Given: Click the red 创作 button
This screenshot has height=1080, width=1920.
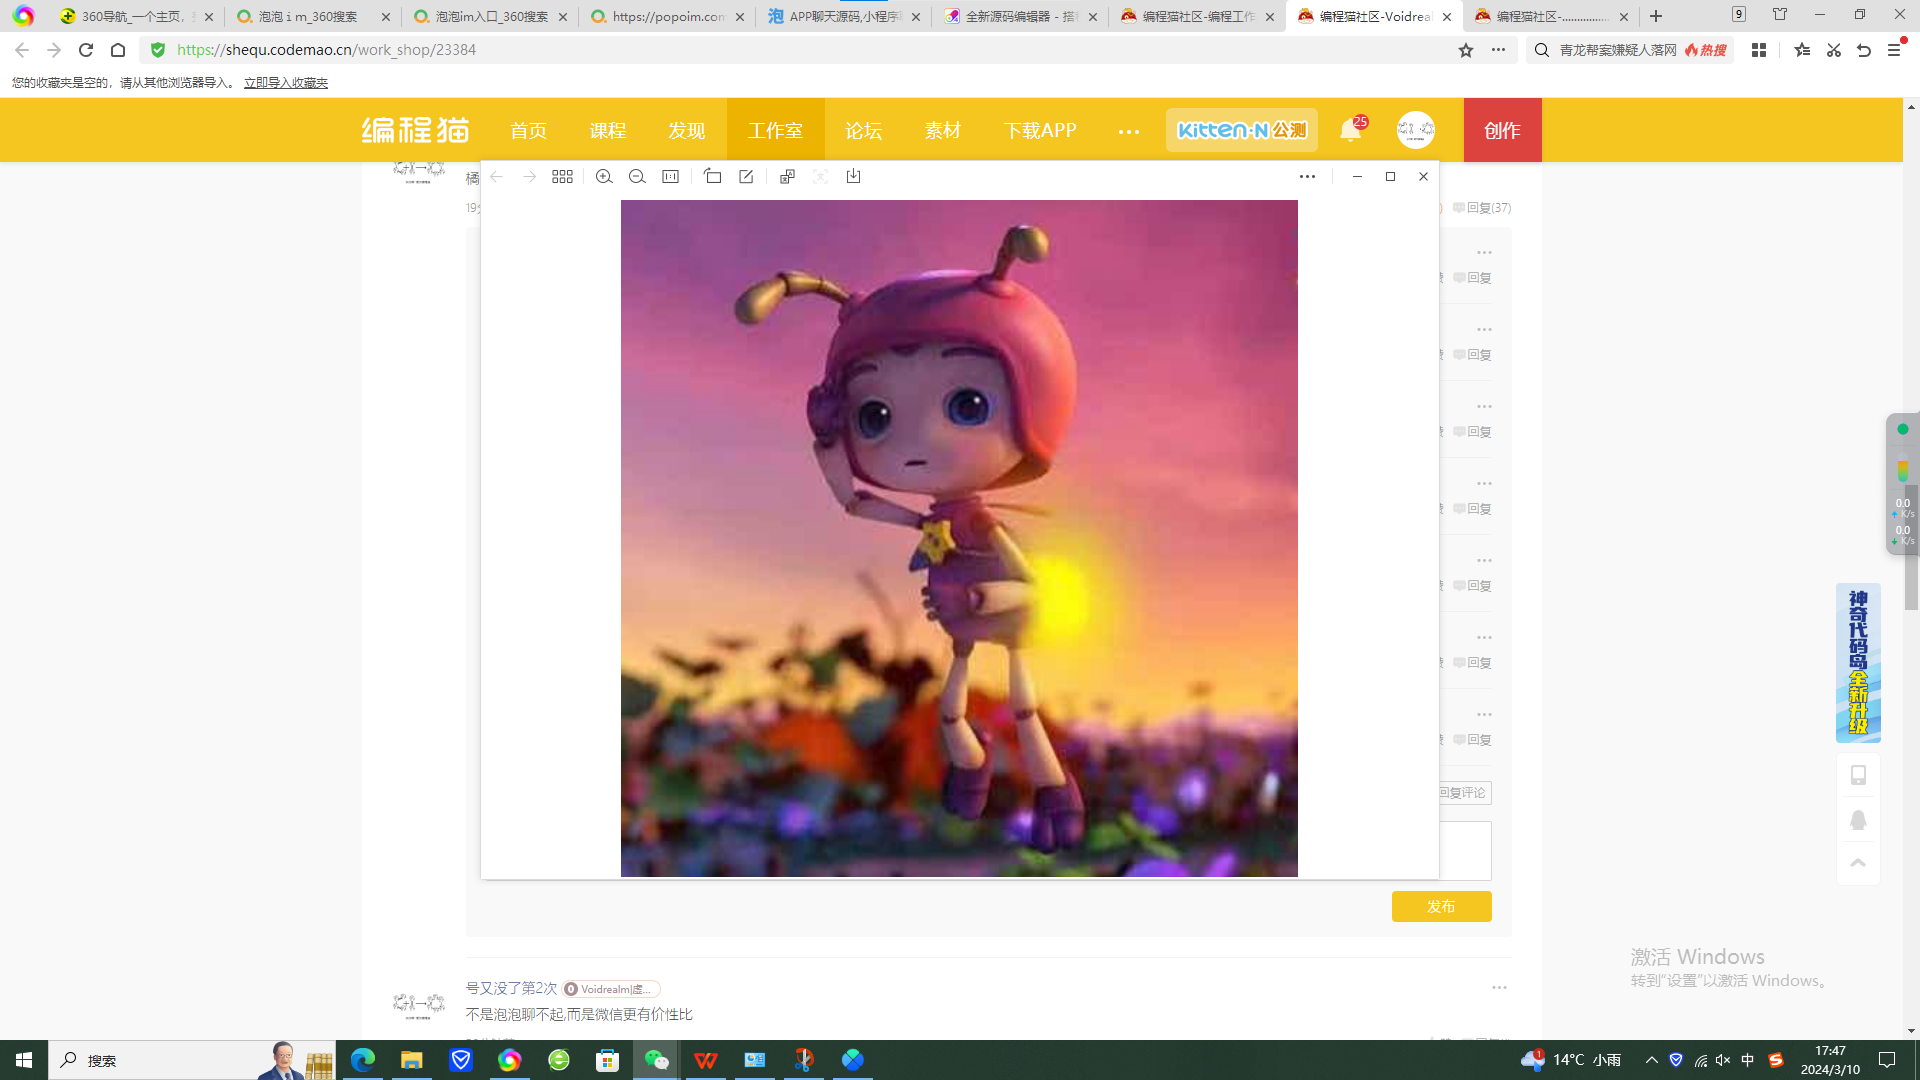Looking at the screenshot, I should 1502,130.
